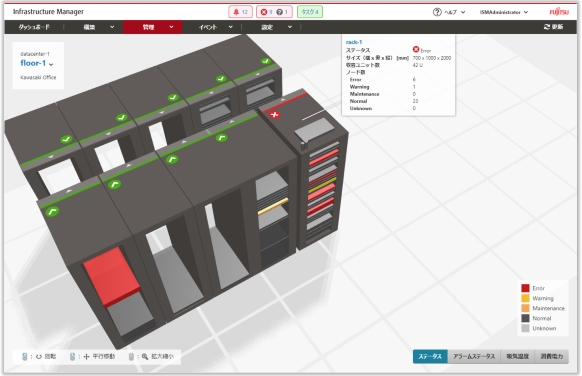Viewport: 582px width, 376px height.
Task: Switch view to ステータス mode
Action: [430, 356]
